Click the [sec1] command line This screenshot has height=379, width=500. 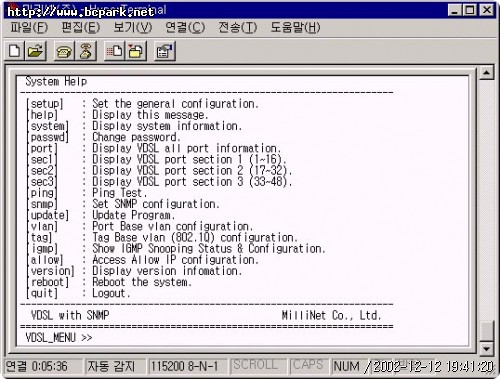click(x=156, y=160)
